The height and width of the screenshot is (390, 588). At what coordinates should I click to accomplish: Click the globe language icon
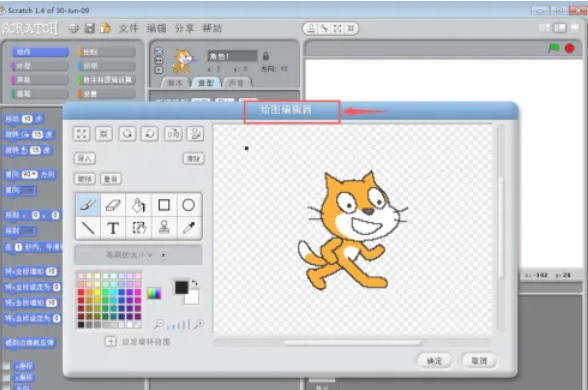pos(74,28)
